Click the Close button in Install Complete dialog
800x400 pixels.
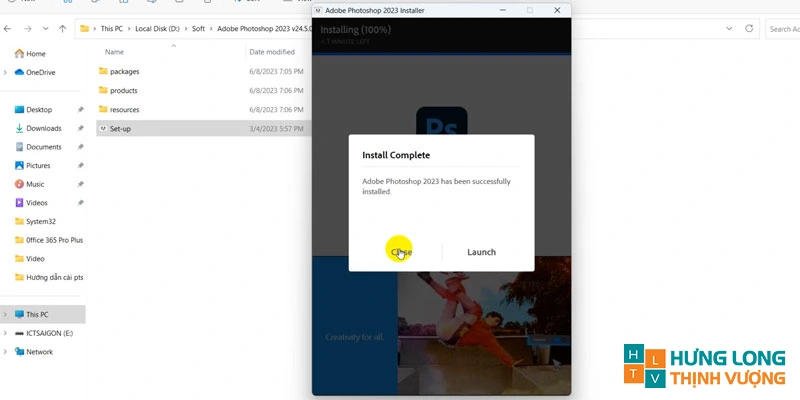(401, 252)
